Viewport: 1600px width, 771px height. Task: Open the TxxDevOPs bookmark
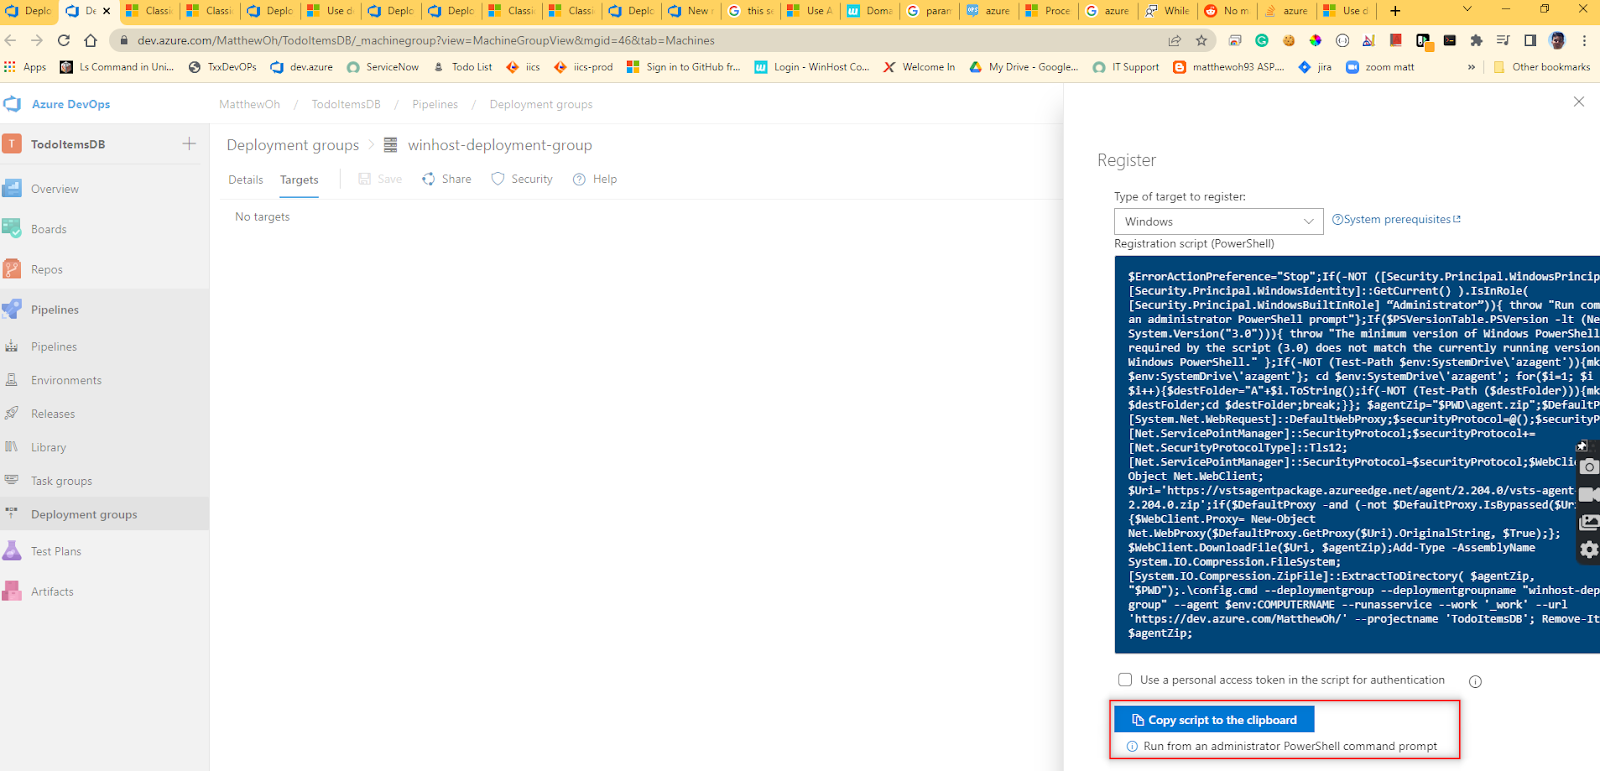pyautogui.click(x=222, y=67)
